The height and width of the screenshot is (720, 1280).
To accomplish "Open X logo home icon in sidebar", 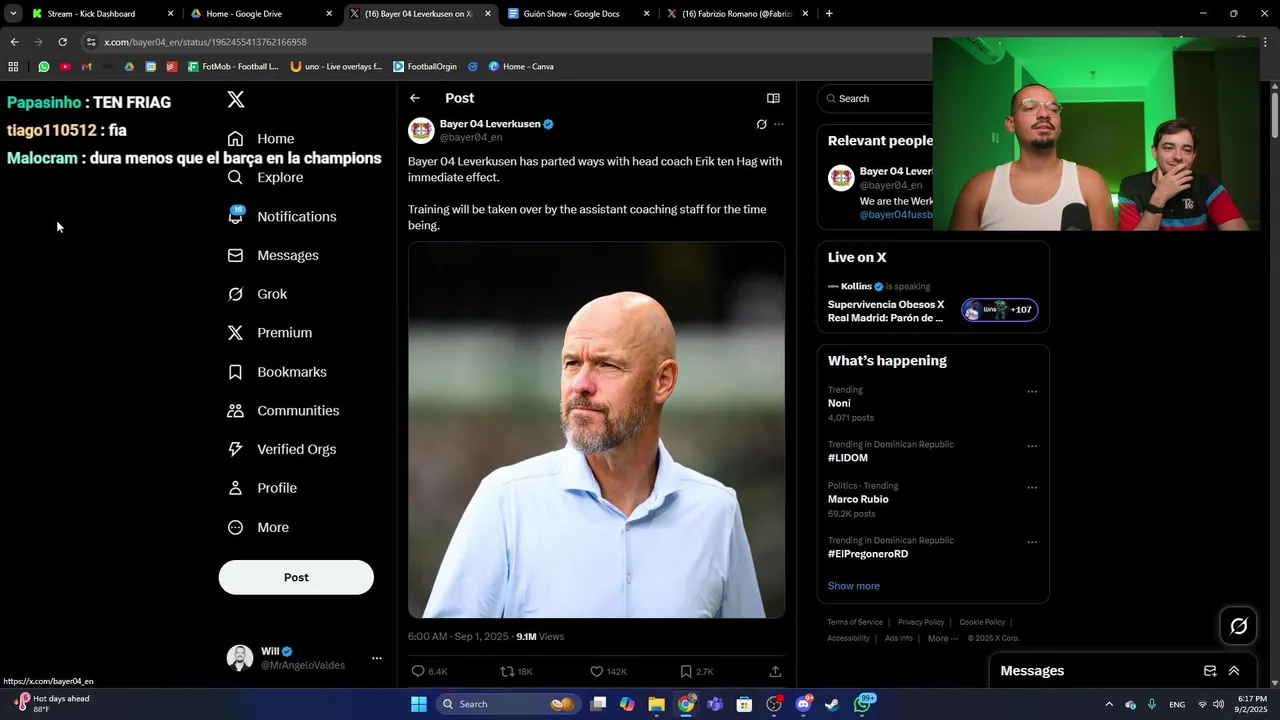I will [x=236, y=99].
